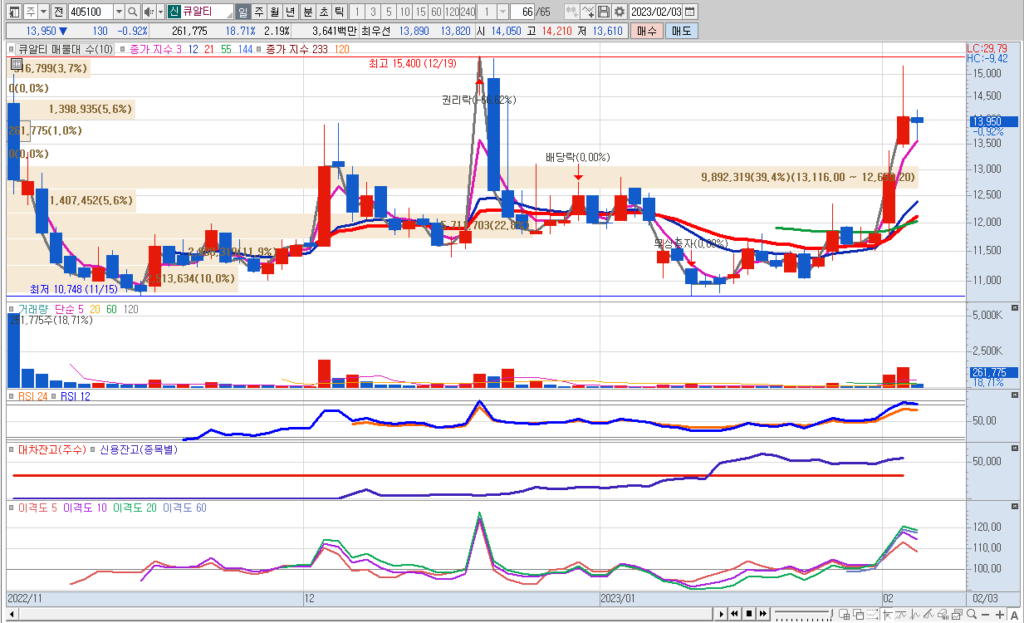Click the bottom magnifier zoom icon

[x=970, y=613]
